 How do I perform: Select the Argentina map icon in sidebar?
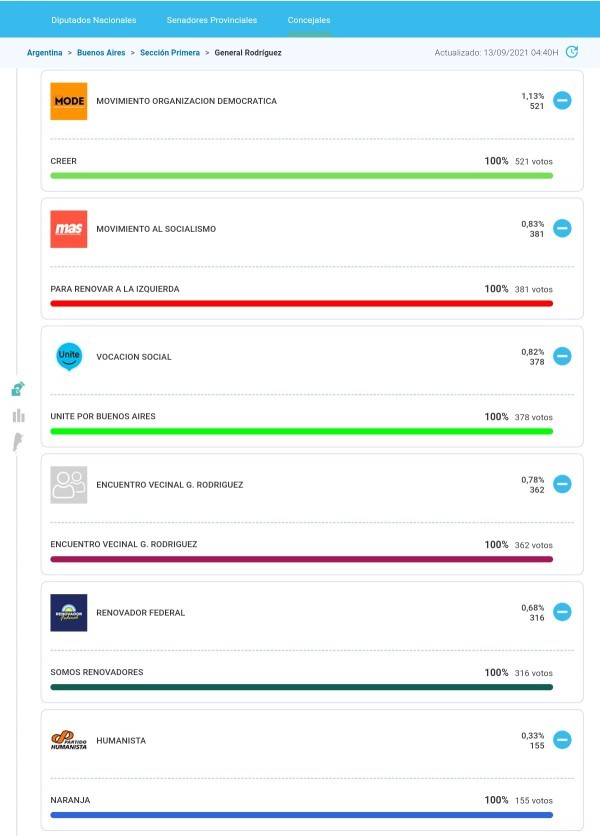(x=18, y=442)
